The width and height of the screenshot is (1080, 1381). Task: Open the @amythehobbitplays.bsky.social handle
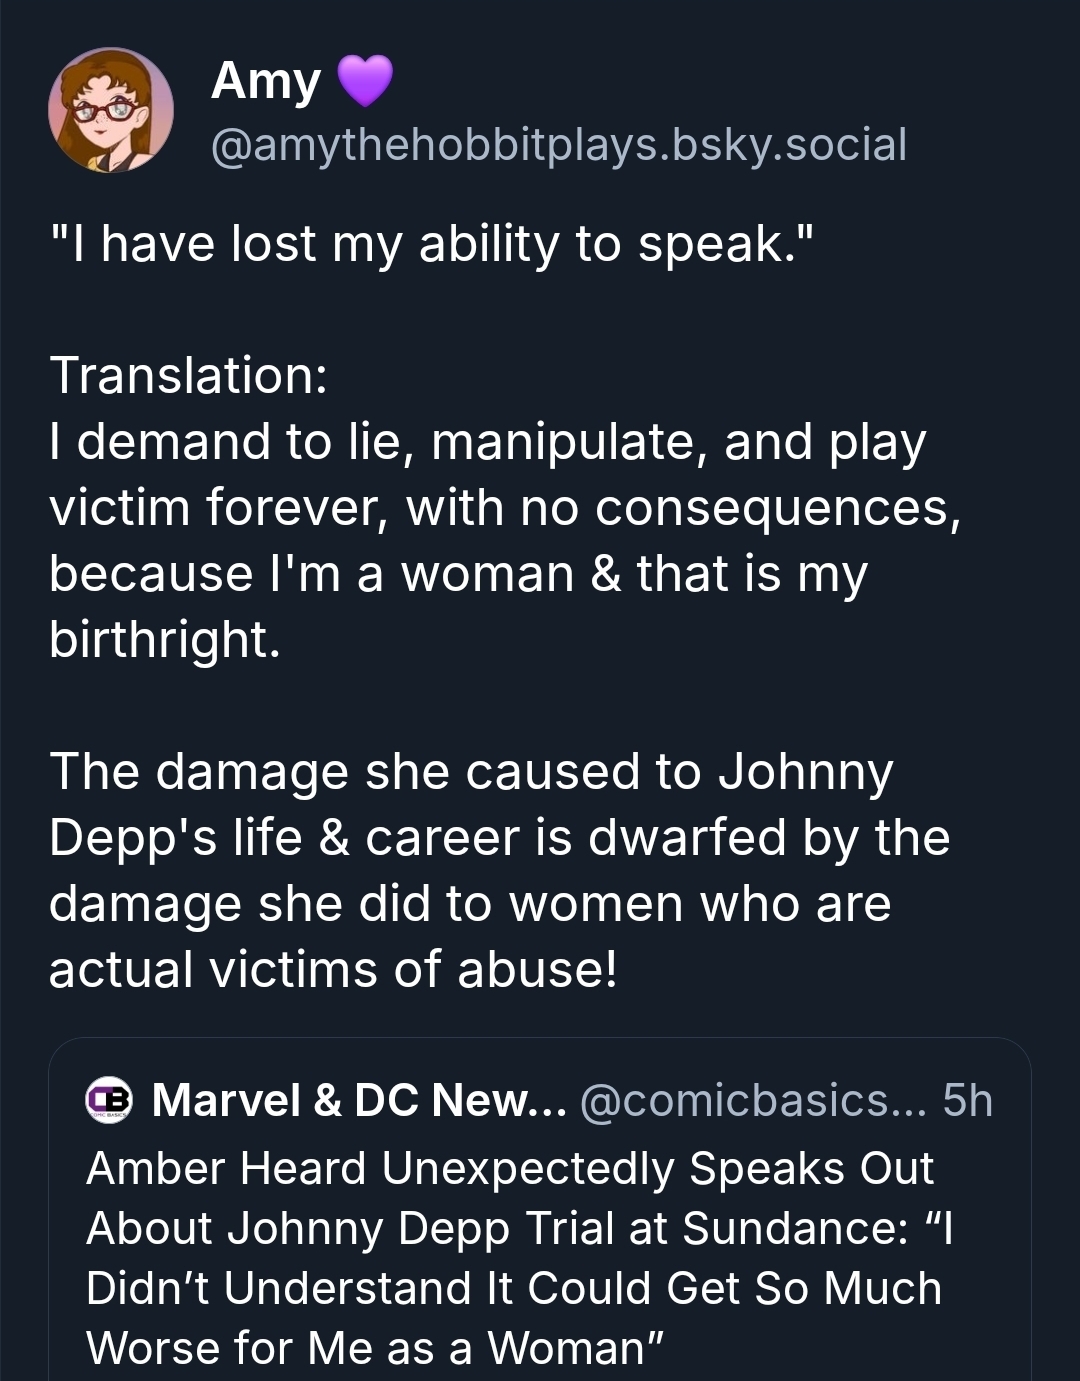coord(558,145)
